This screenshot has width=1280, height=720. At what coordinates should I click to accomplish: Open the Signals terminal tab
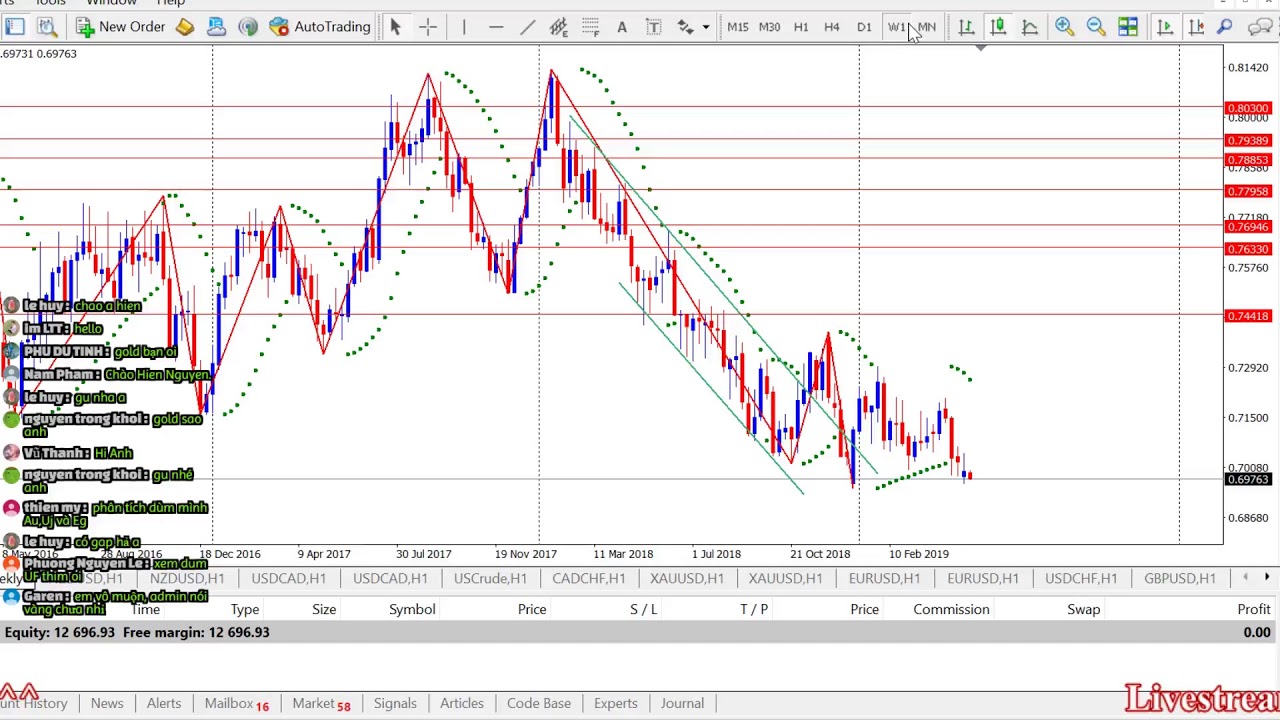395,703
